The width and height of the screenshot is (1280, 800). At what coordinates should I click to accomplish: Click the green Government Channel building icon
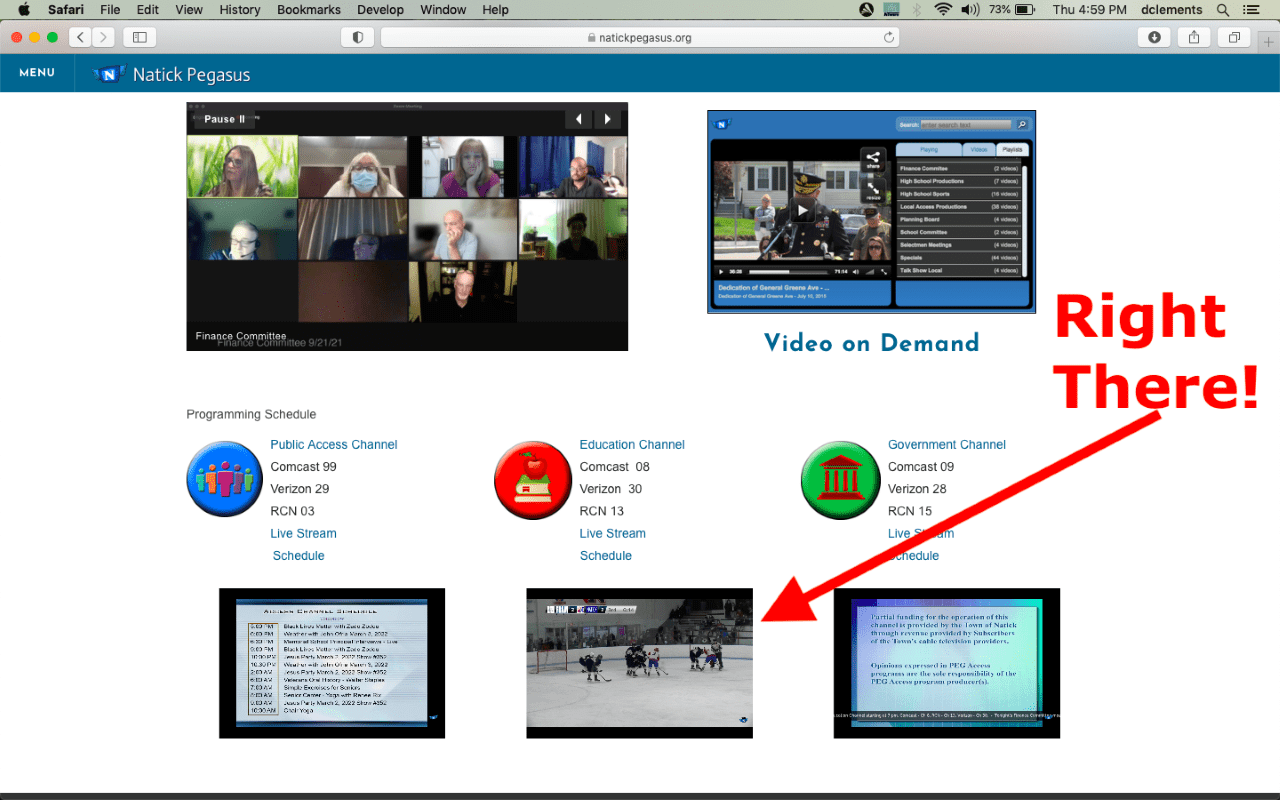coord(840,479)
